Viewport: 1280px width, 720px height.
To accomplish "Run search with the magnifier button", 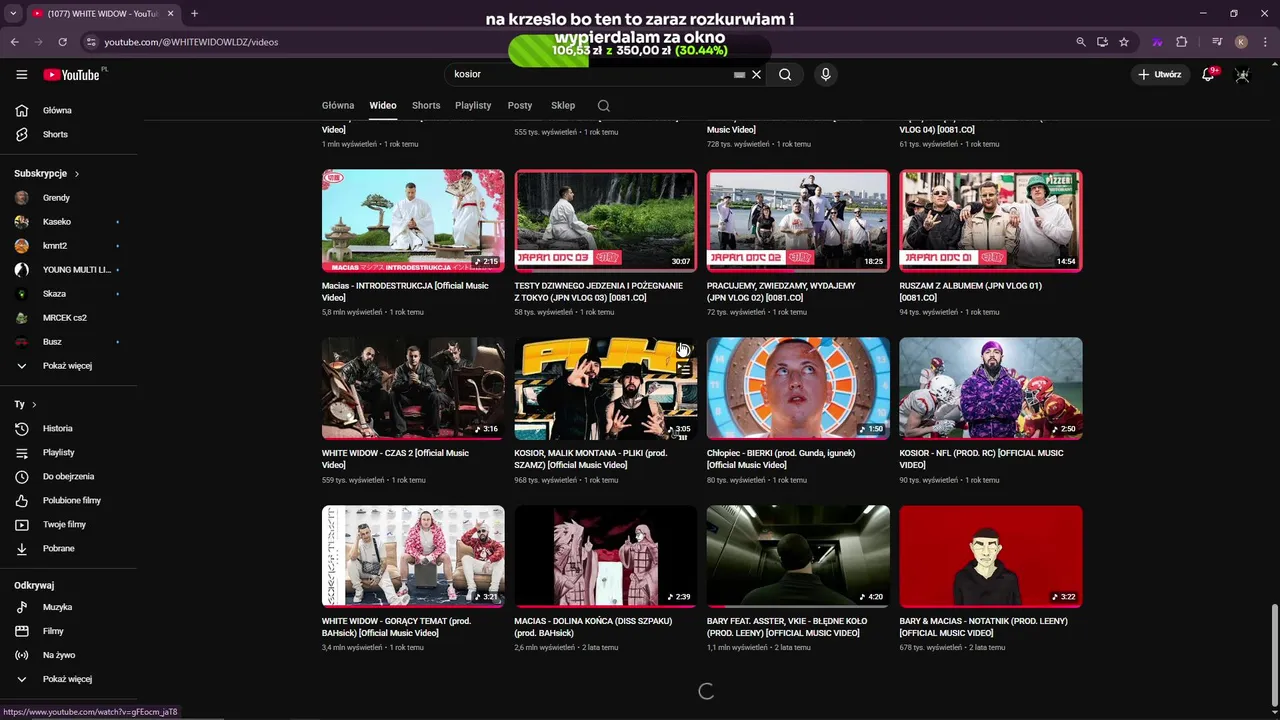I will pos(785,74).
